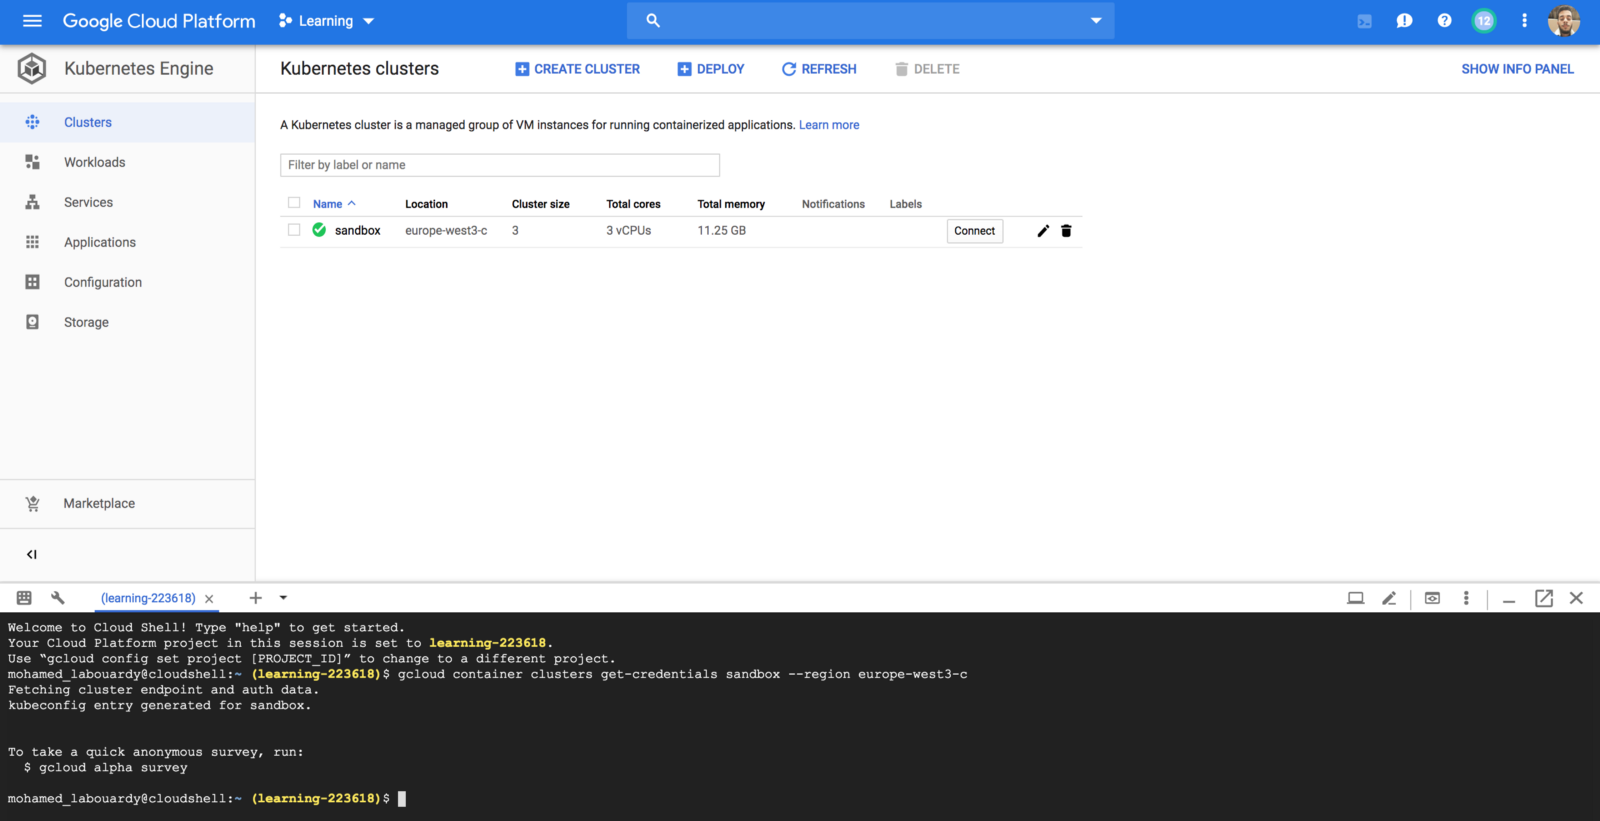This screenshot has width=1600, height=821.
Task: Launch the Cloud Shell code editor pencil
Action: (1389, 598)
